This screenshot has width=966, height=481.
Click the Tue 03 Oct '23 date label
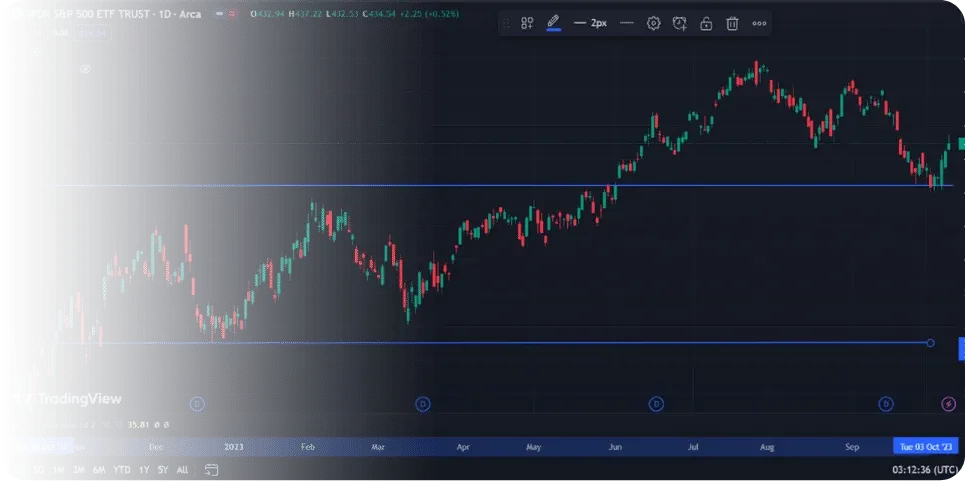point(926,447)
